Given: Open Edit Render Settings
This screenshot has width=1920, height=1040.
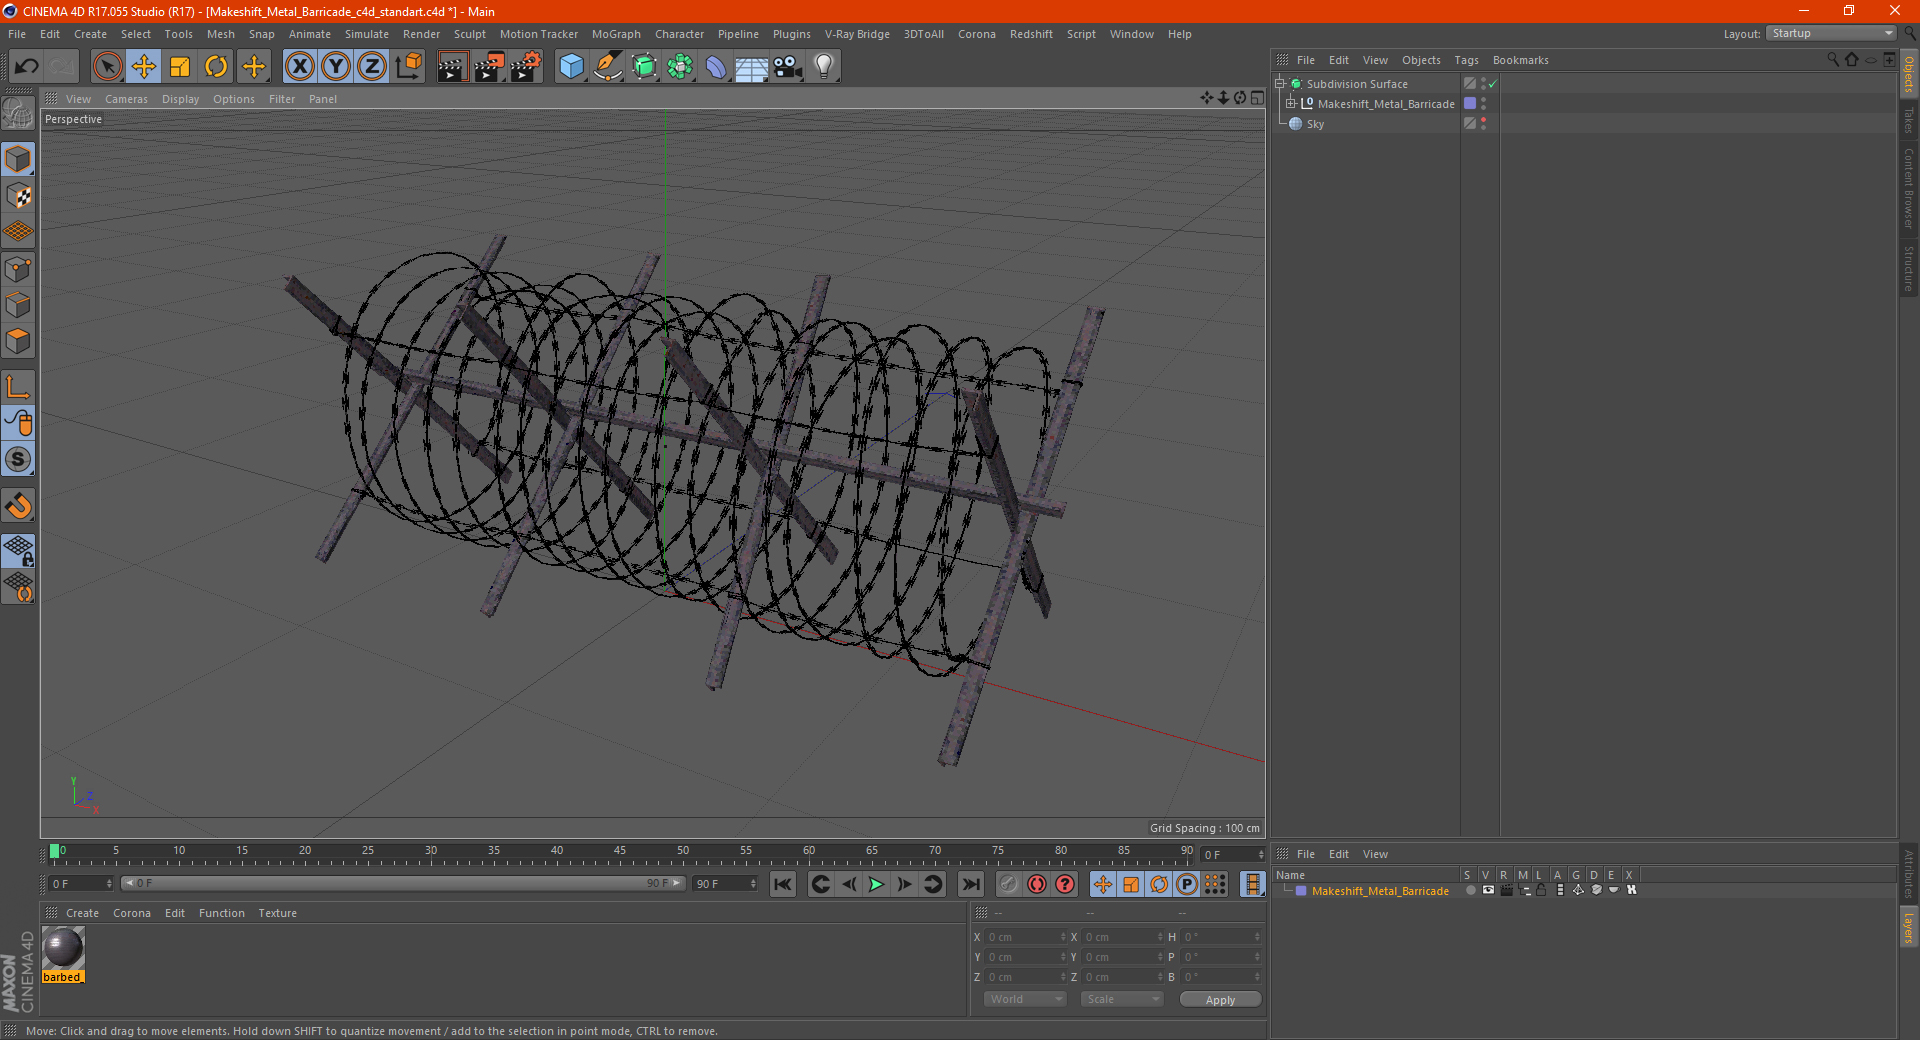Looking at the screenshot, I should [526, 67].
